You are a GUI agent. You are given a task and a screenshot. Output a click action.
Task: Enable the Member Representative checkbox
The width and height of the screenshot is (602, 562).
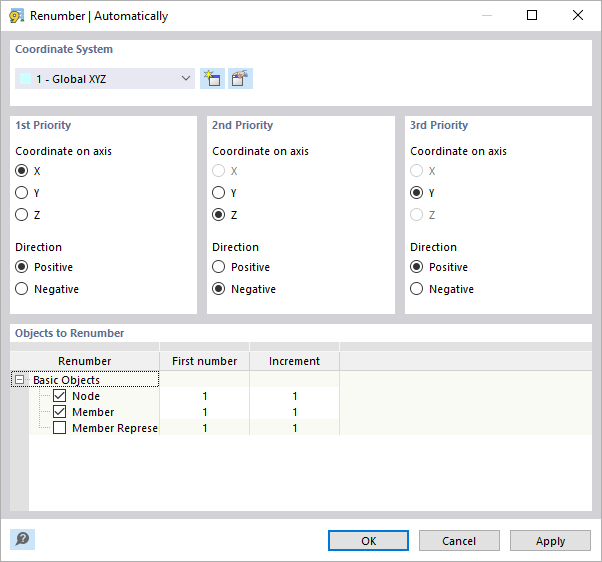coord(59,428)
